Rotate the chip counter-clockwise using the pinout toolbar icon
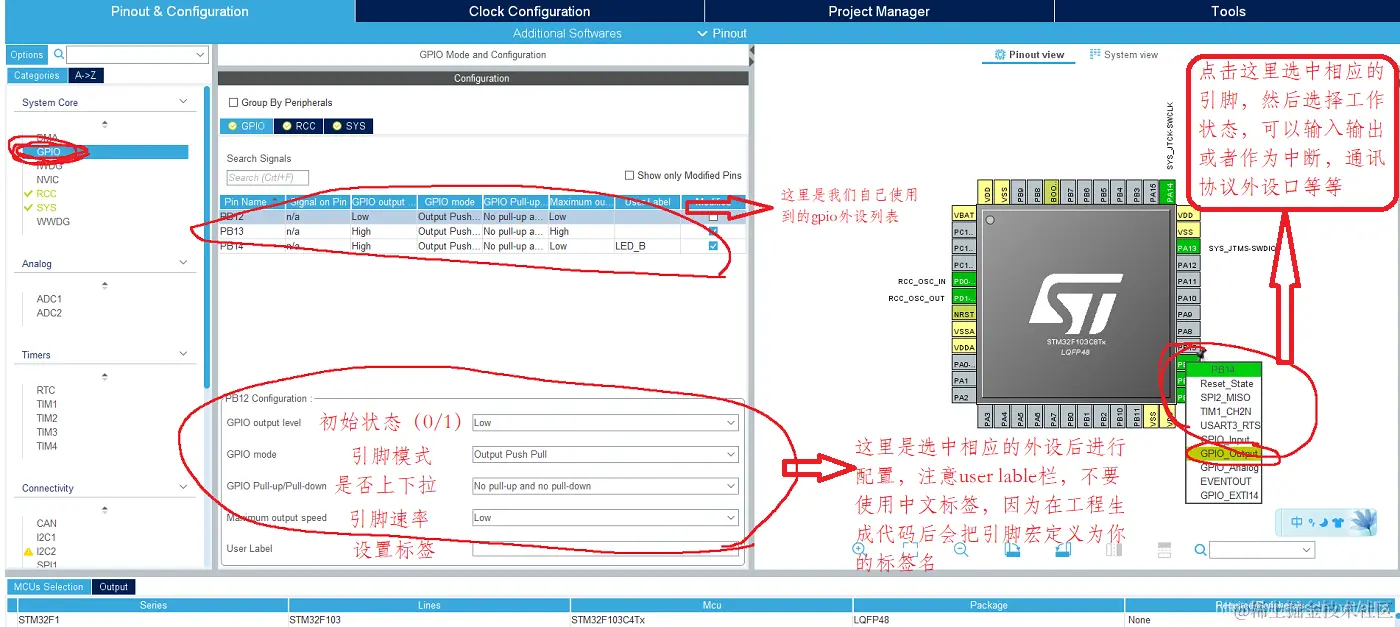Image resolution: width=1400 pixels, height=627 pixels. 1063,549
